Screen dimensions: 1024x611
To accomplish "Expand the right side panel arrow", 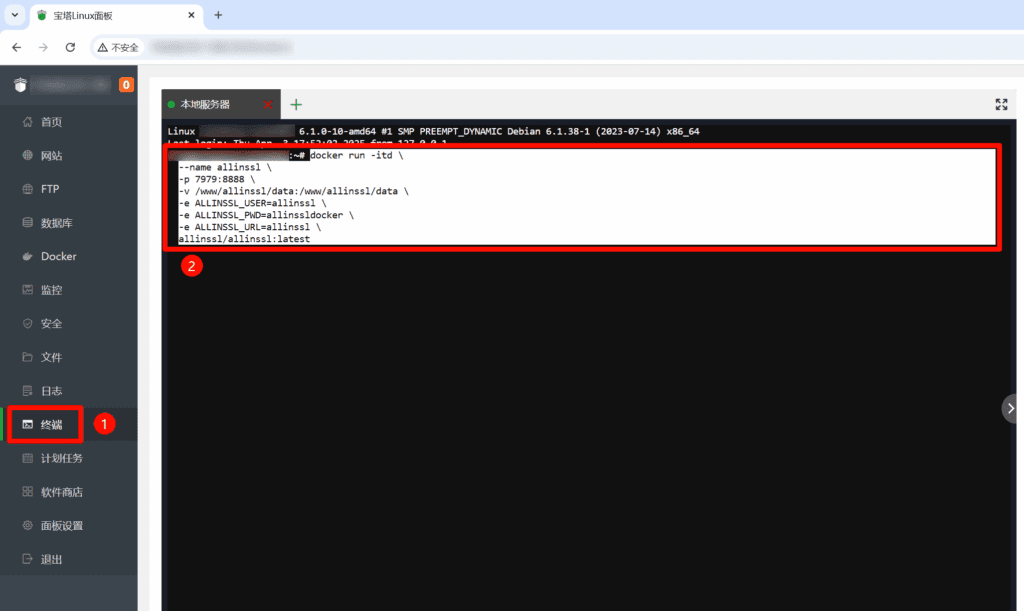I will point(1009,408).
